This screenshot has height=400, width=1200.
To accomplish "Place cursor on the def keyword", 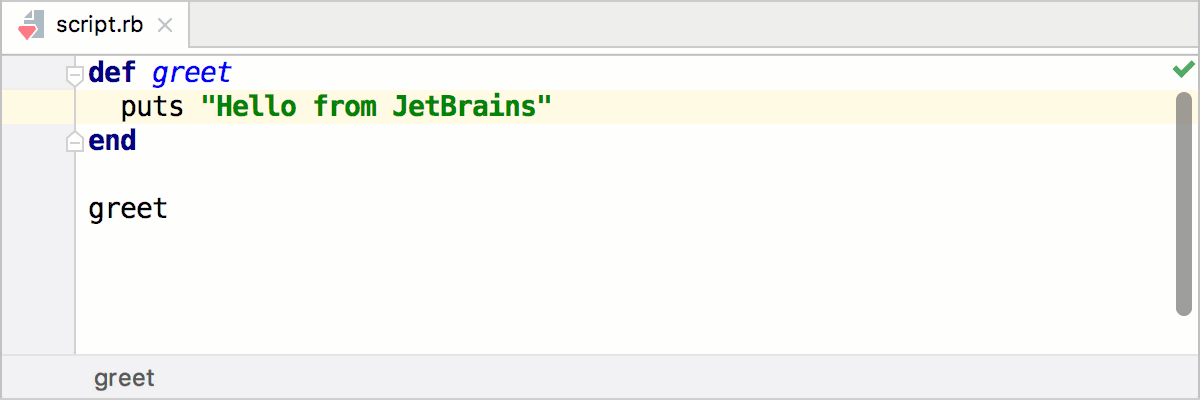I will point(112,73).
